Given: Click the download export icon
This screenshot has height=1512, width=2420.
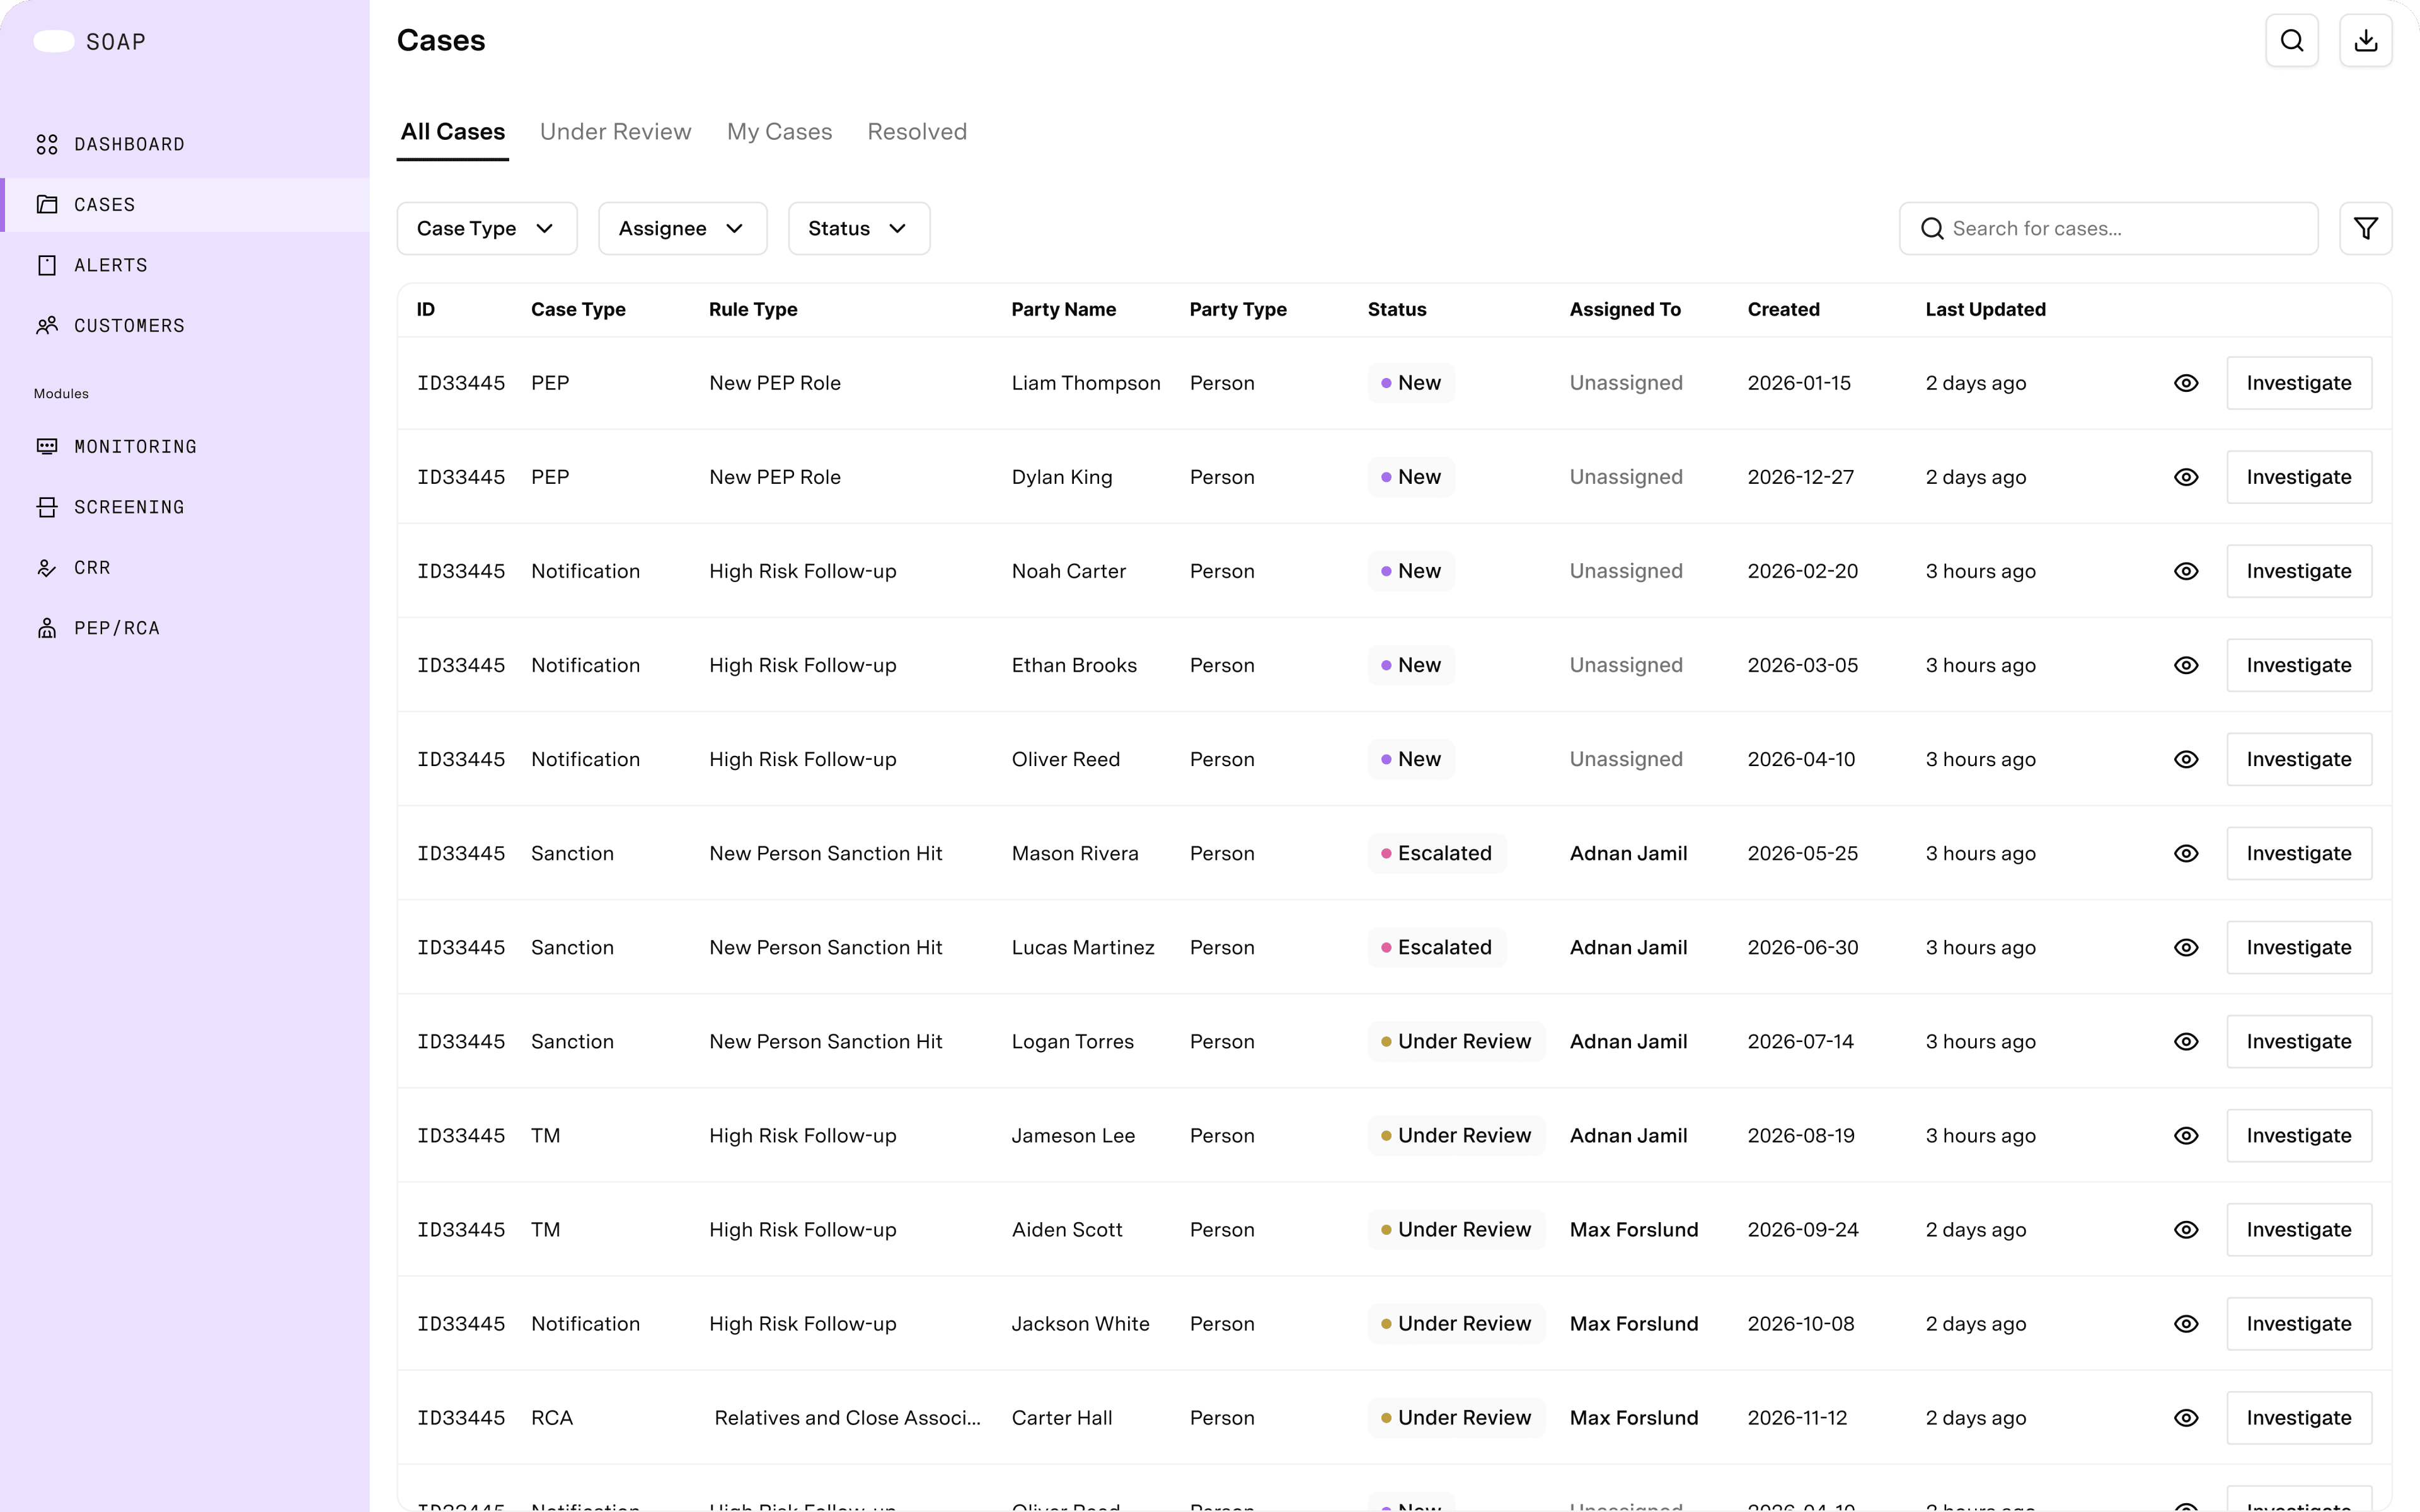Looking at the screenshot, I should [2365, 41].
